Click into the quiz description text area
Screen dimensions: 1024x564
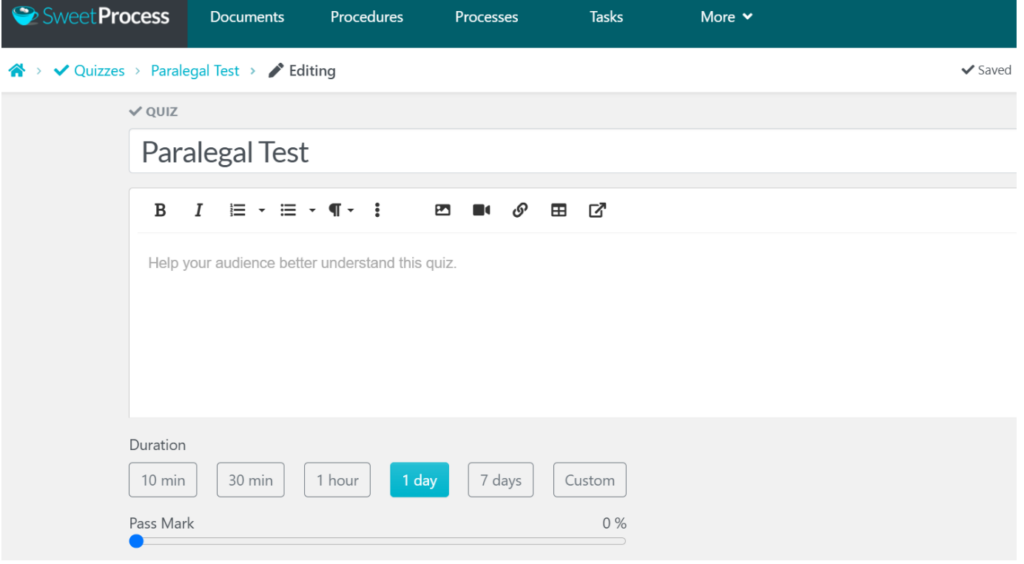pyautogui.click(x=573, y=324)
